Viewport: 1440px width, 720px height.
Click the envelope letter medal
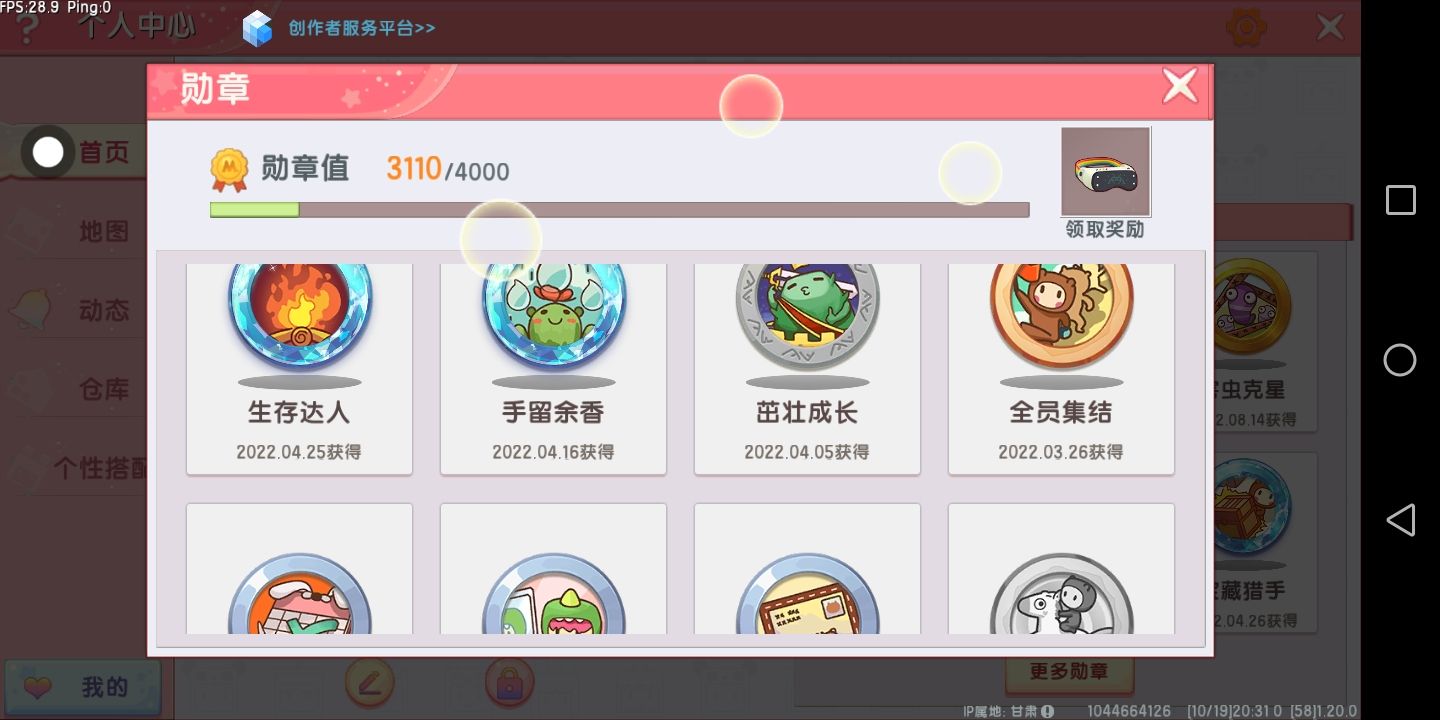click(807, 569)
